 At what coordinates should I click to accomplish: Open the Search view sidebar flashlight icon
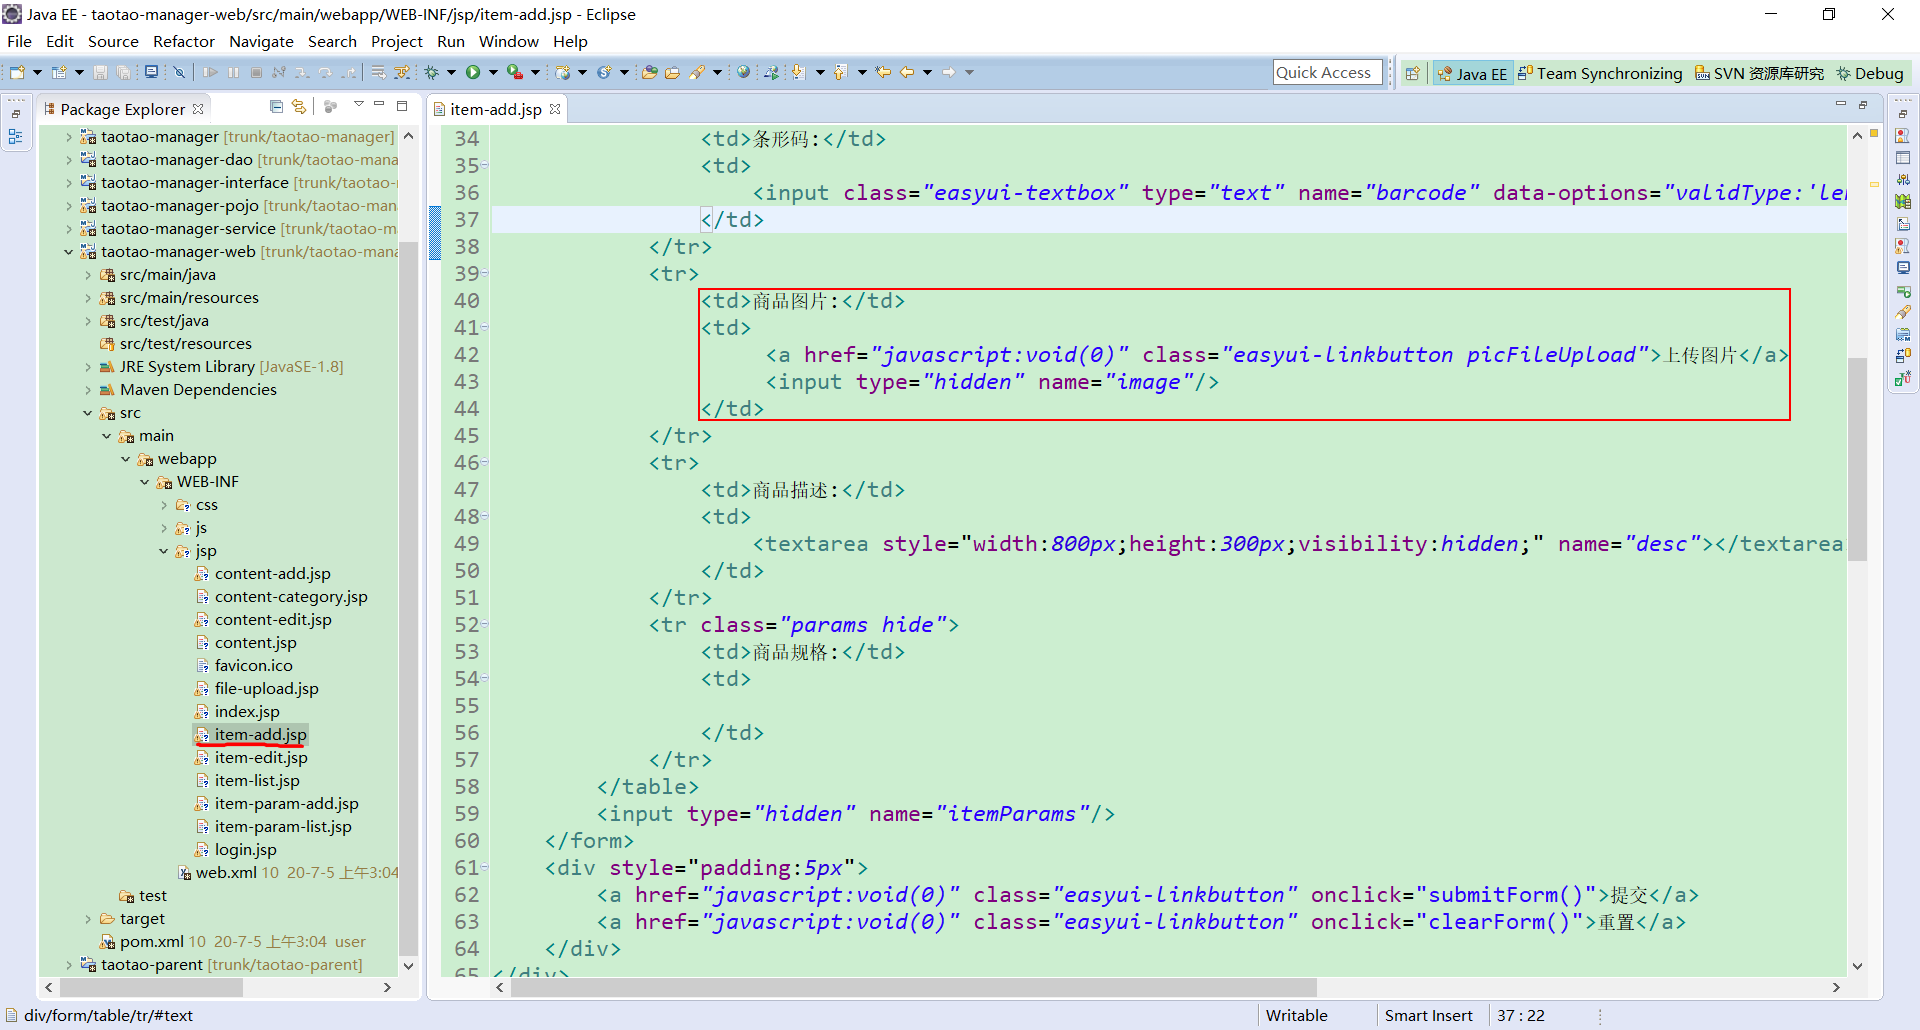(x=1903, y=312)
